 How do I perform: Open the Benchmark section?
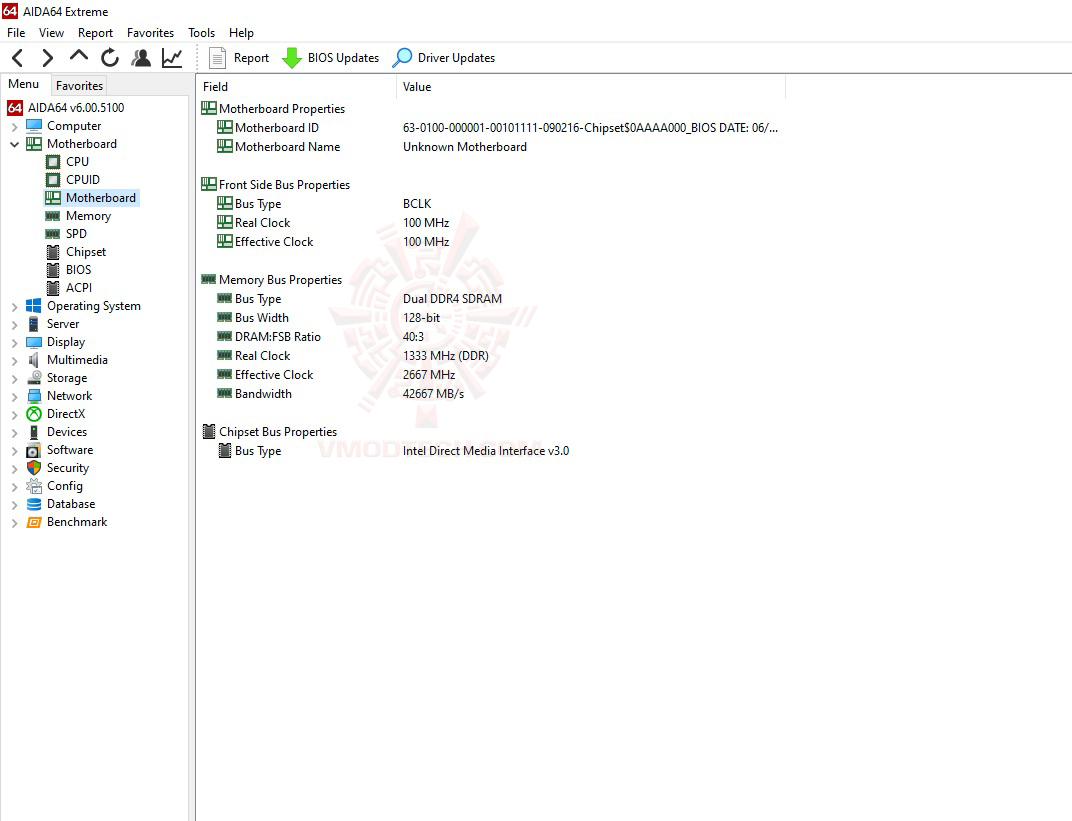pos(76,521)
